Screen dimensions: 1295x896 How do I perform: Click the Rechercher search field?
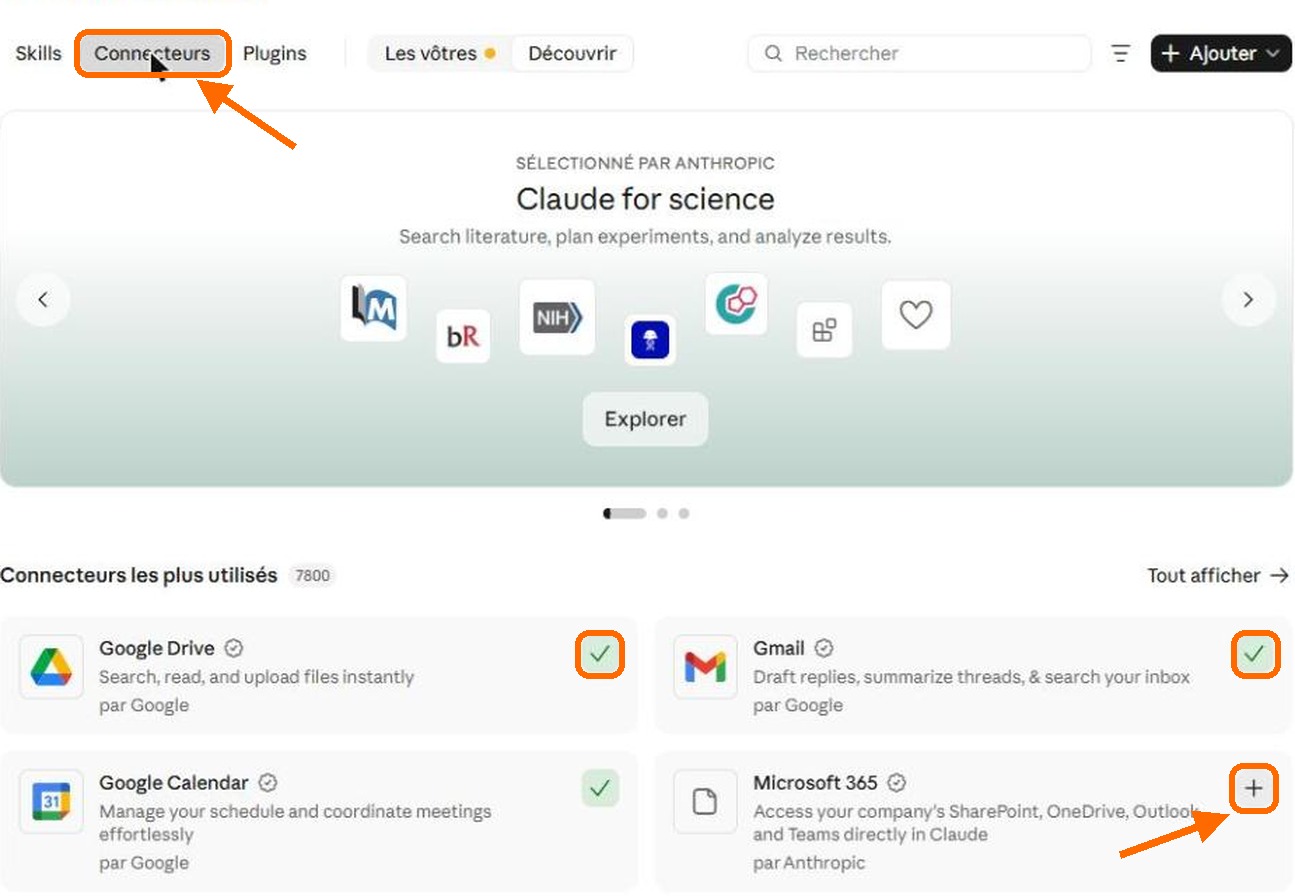click(x=919, y=54)
